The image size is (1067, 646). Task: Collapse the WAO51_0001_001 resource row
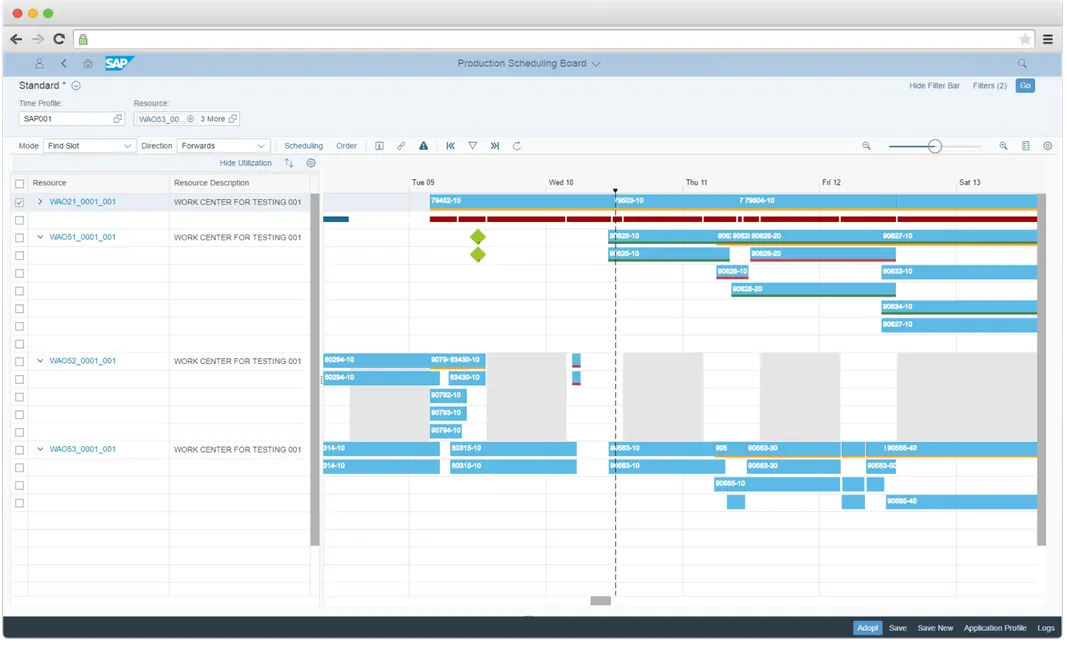(40, 238)
